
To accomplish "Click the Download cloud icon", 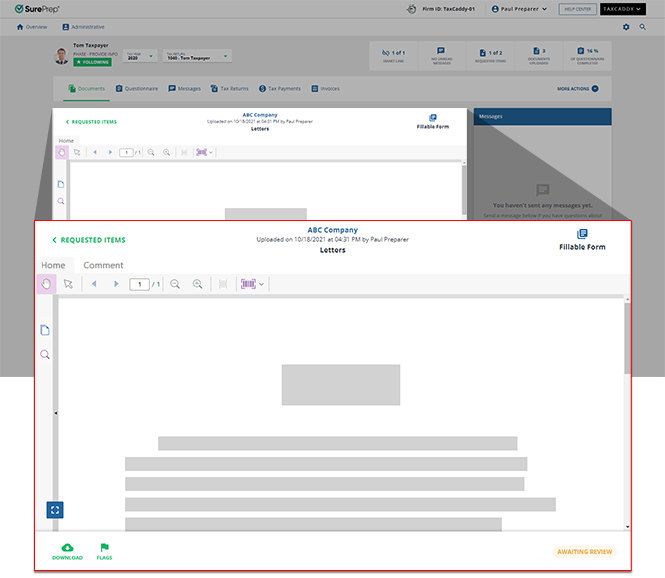I will pyautogui.click(x=67, y=551).
